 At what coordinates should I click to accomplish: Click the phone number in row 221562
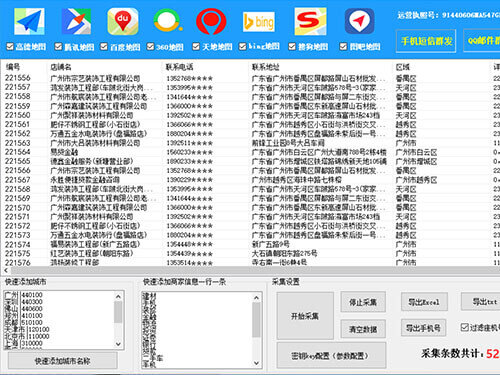pyautogui.click(x=189, y=134)
